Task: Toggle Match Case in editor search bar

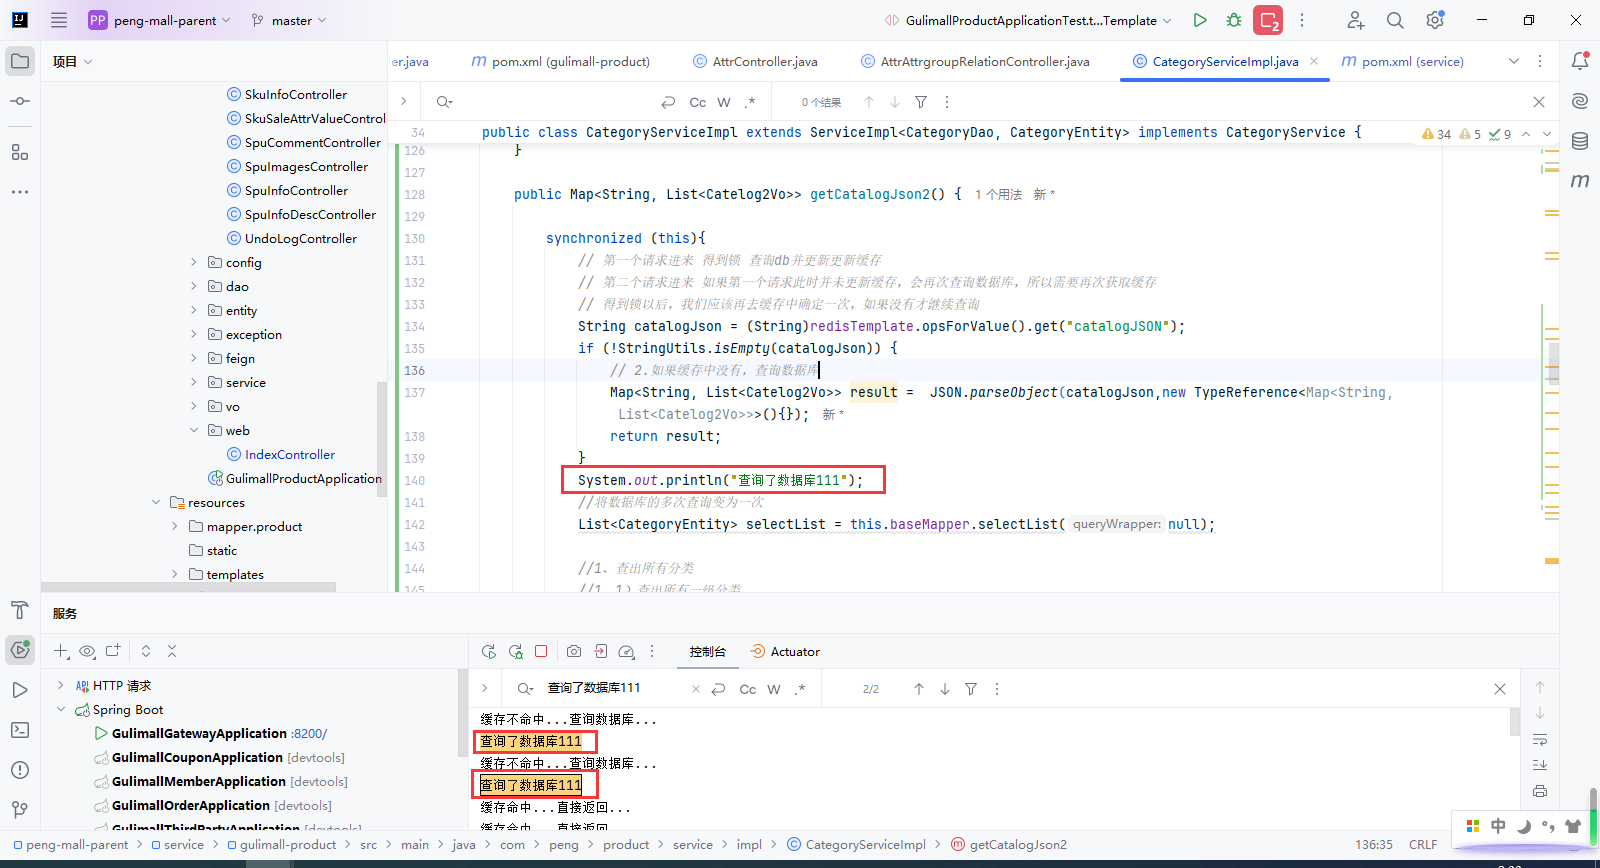Action: pyautogui.click(x=698, y=102)
